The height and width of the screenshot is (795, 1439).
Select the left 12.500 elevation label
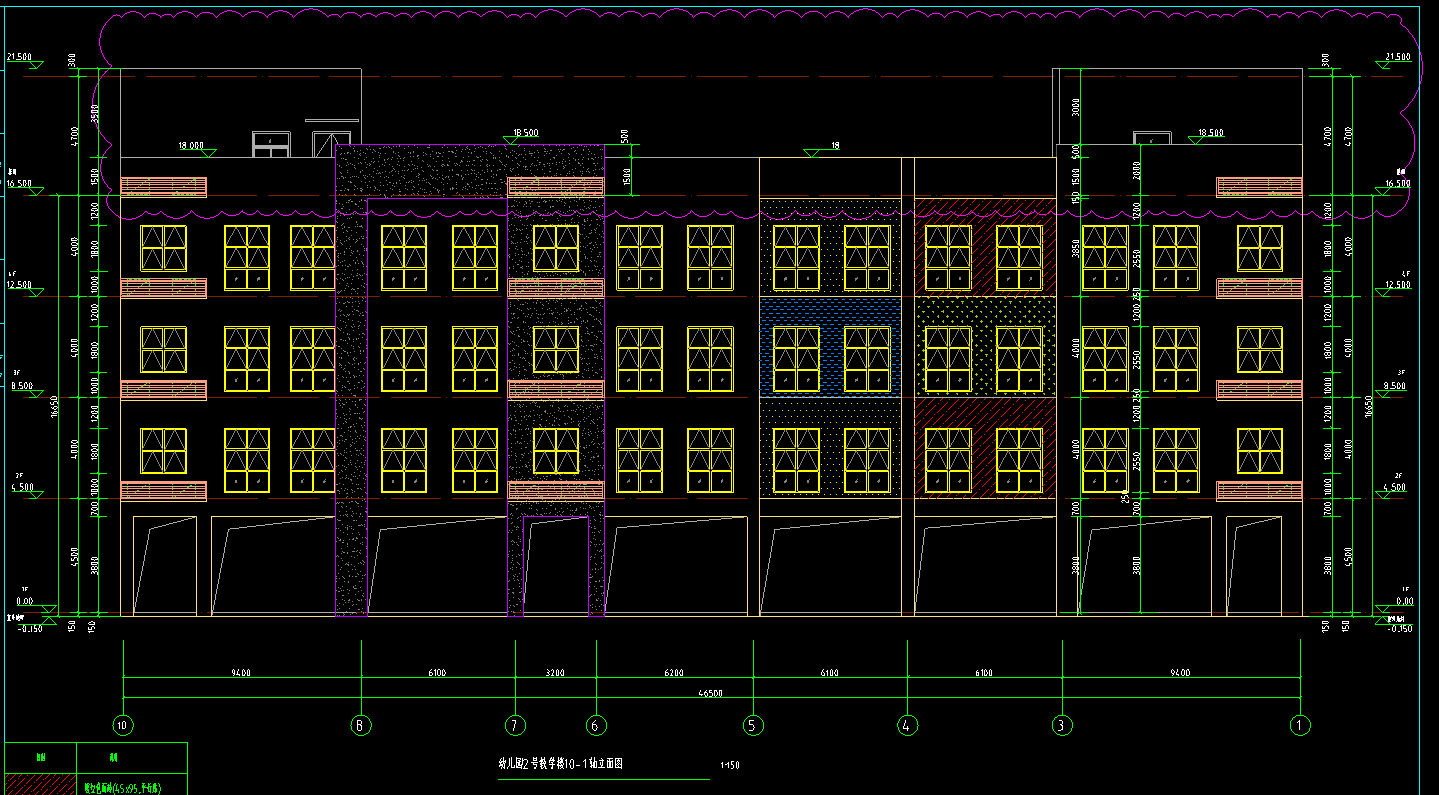click(21, 285)
